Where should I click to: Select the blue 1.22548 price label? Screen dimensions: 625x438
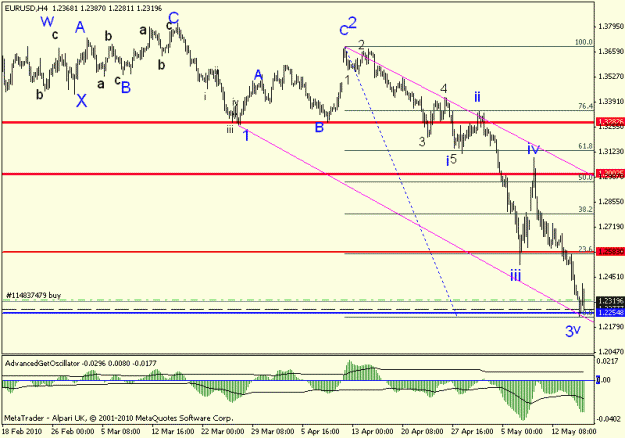point(610,312)
